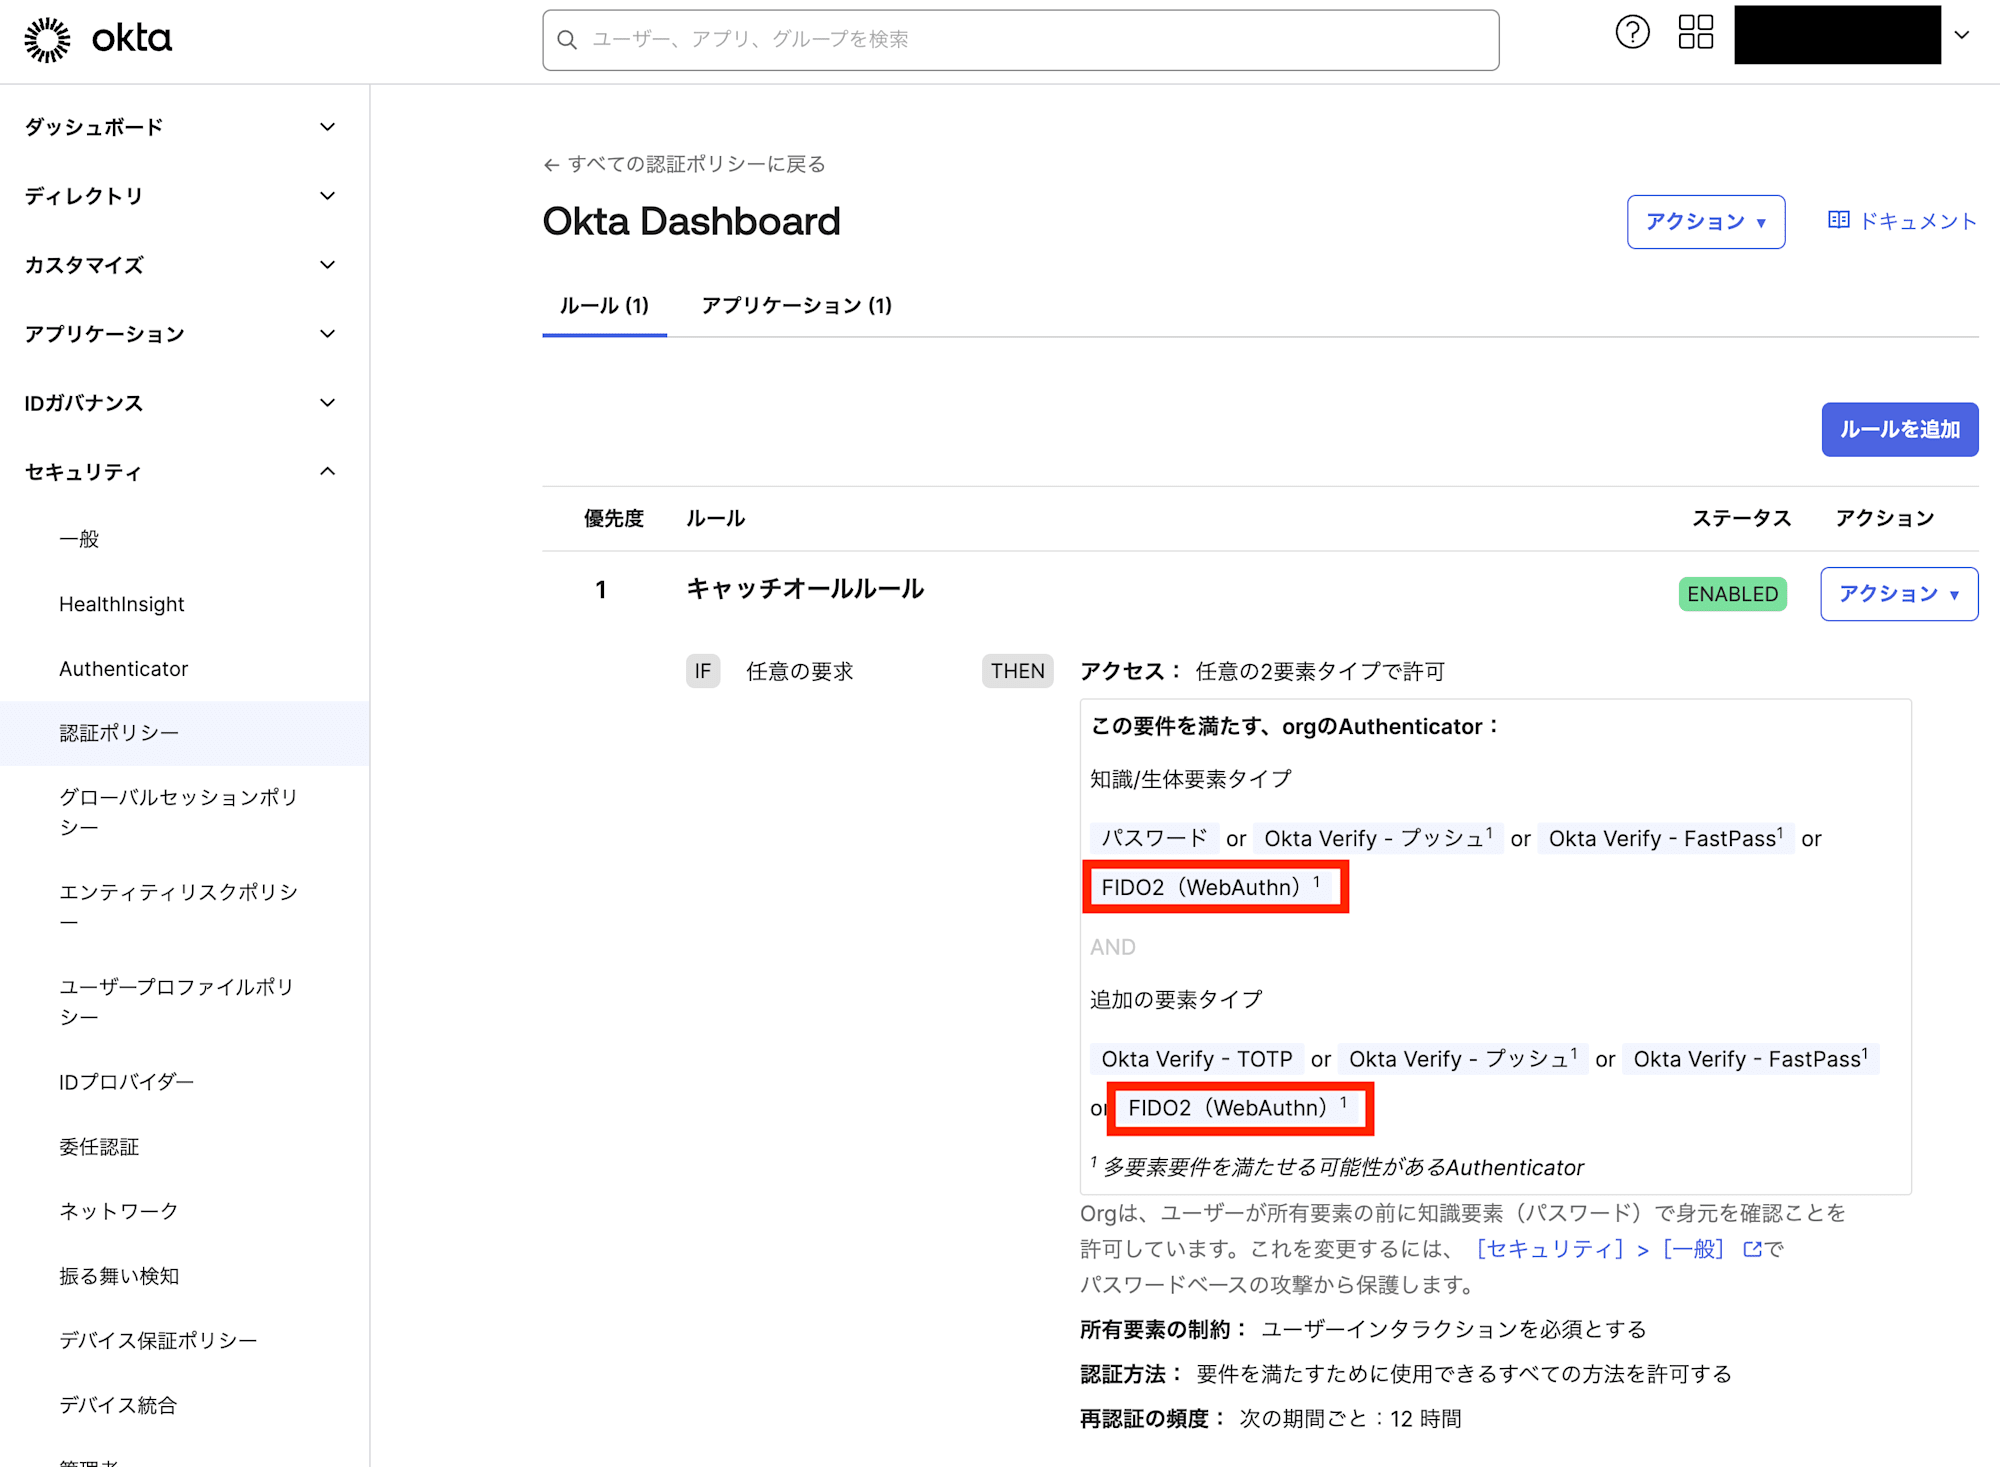Click the IF condition label

[703, 671]
